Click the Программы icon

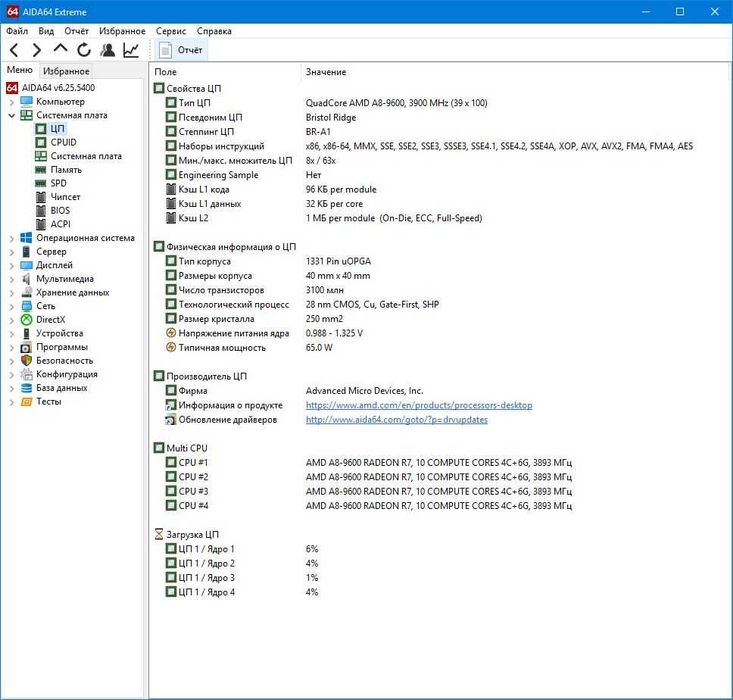tap(27, 347)
